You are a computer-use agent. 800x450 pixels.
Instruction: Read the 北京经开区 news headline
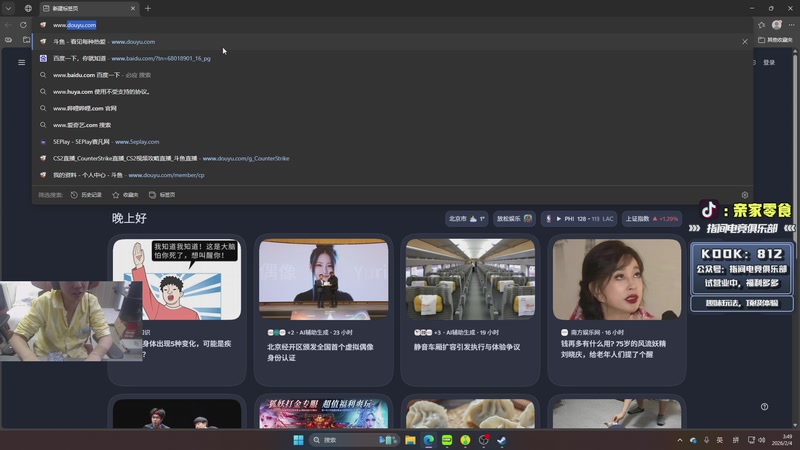(320, 353)
